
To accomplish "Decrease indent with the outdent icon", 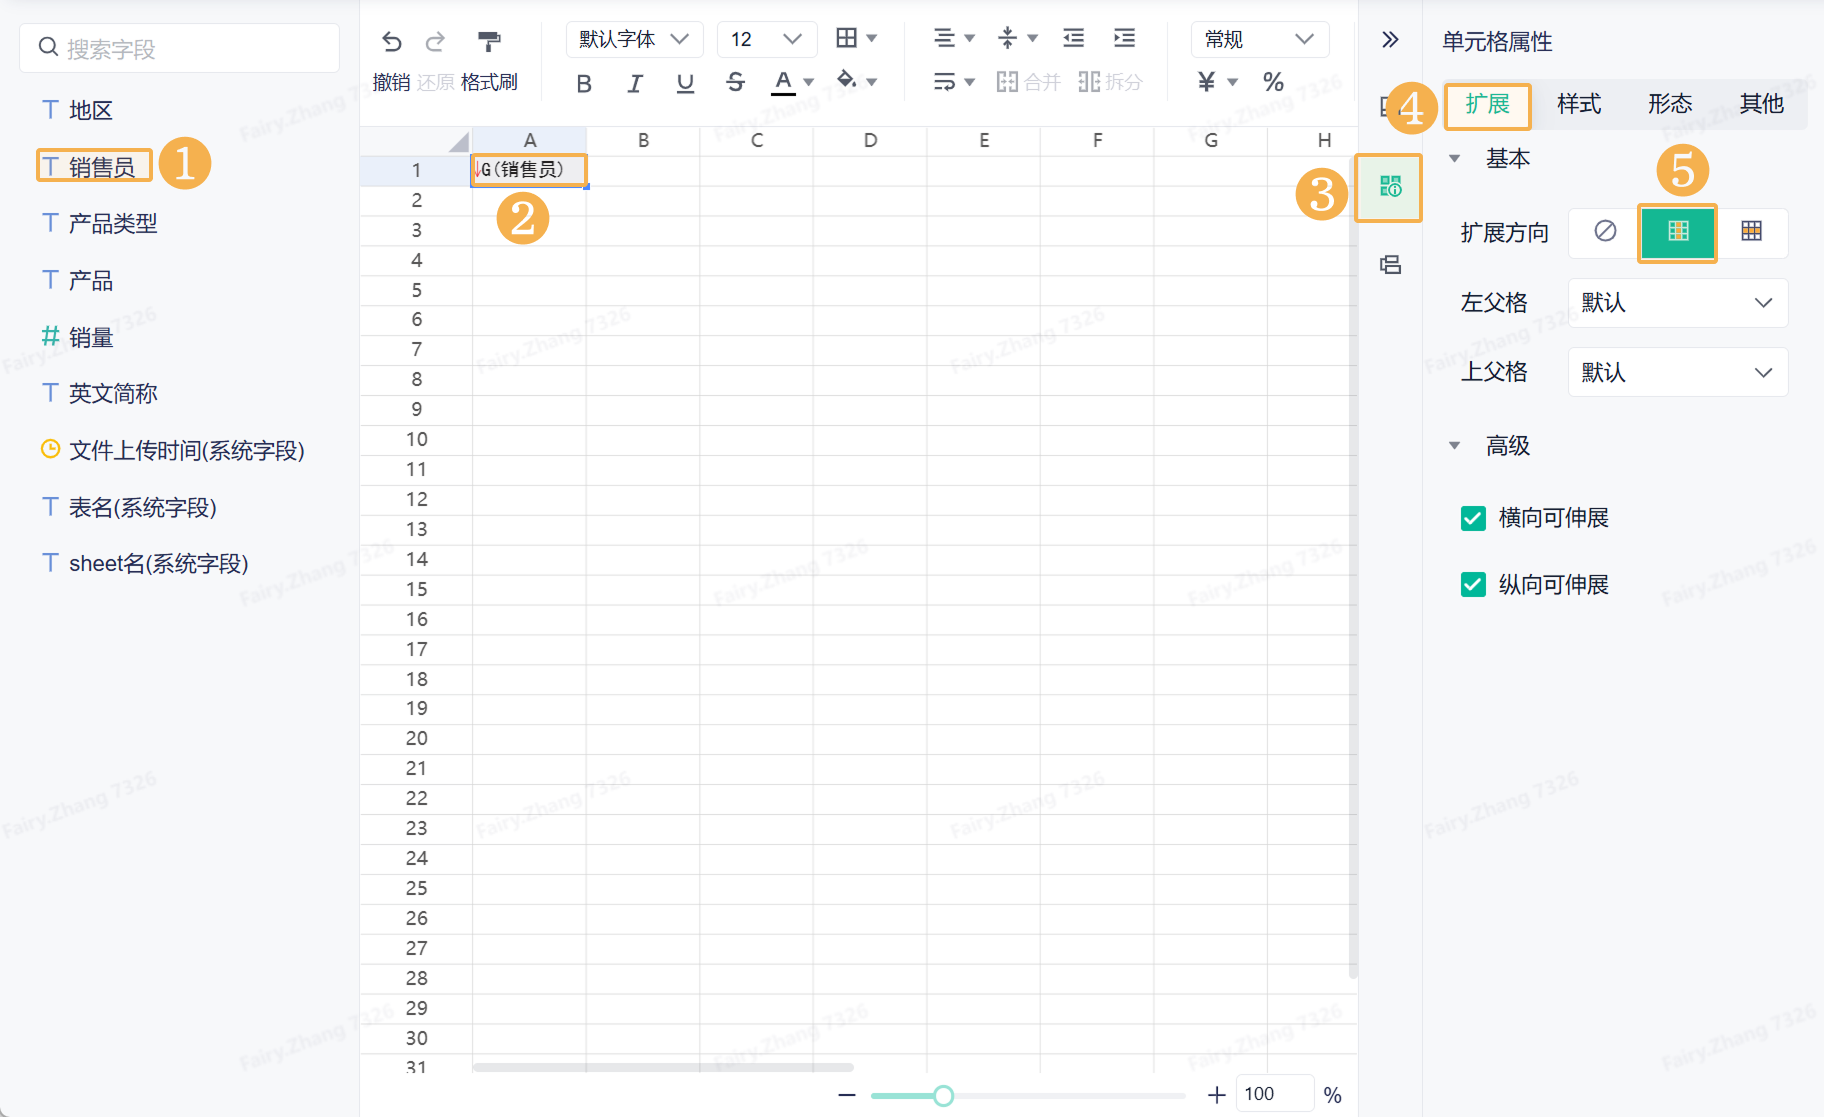I will [1073, 38].
